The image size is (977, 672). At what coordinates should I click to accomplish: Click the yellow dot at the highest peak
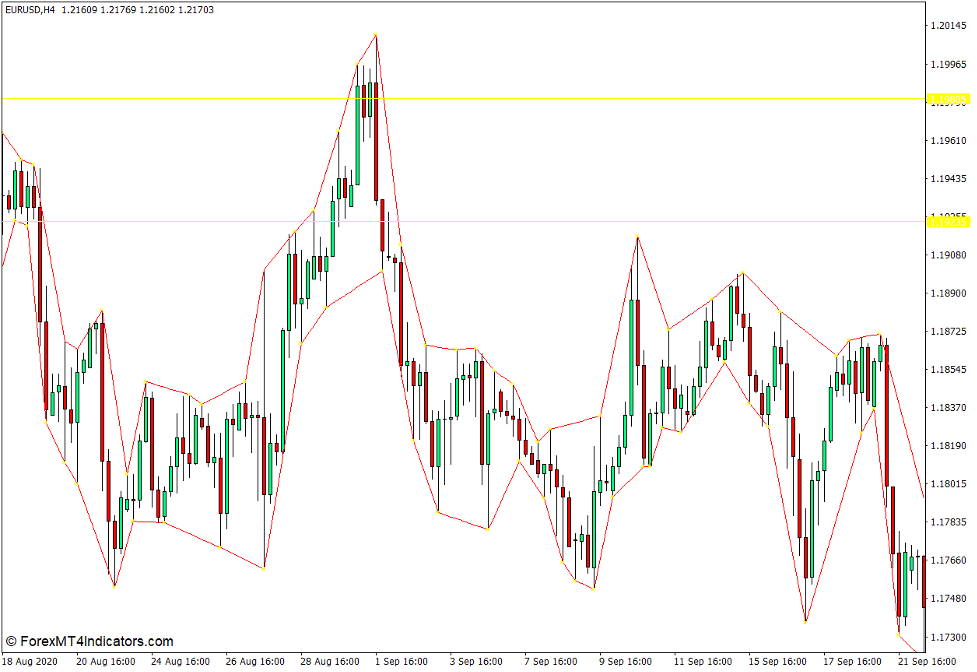tap(376, 35)
